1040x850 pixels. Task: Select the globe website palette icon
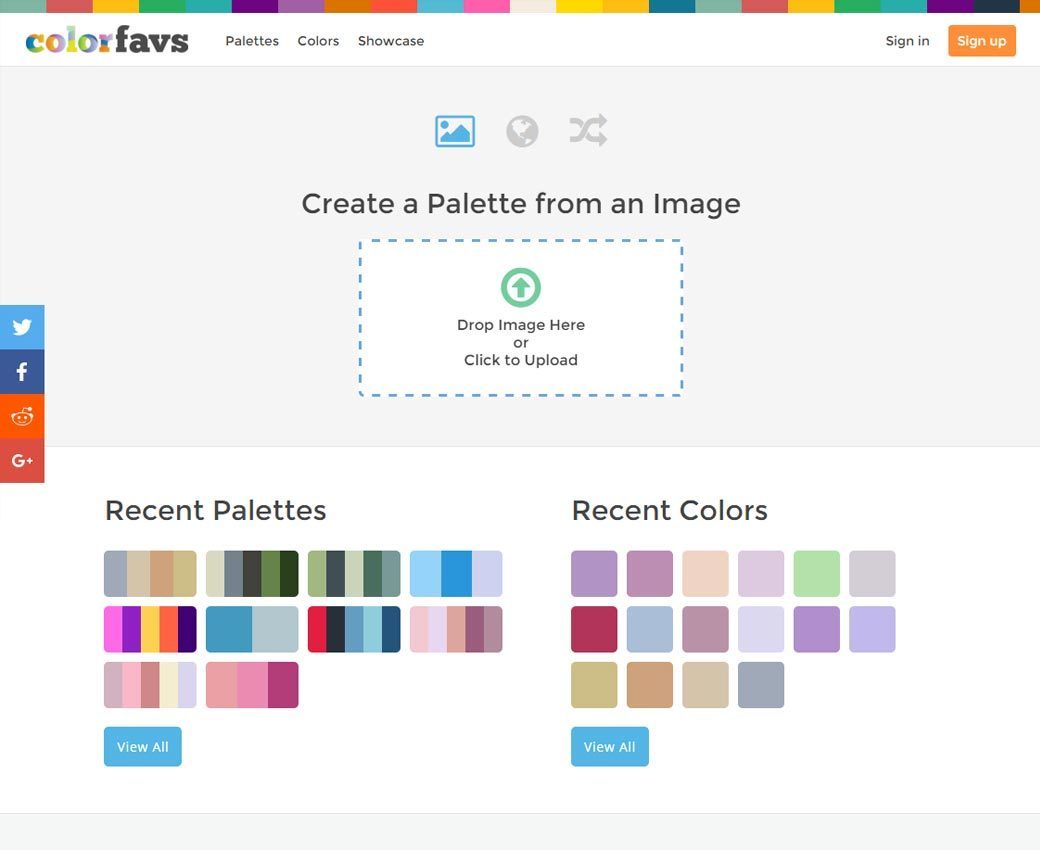(x=522, y=131)
